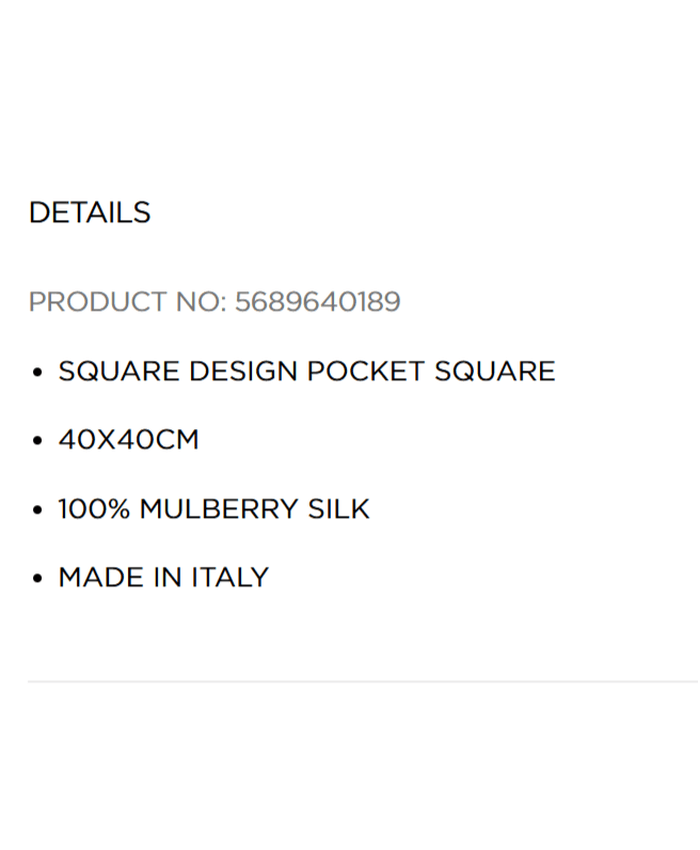
Task: Click the NO: label before the product number
Action: pos(200,302)
